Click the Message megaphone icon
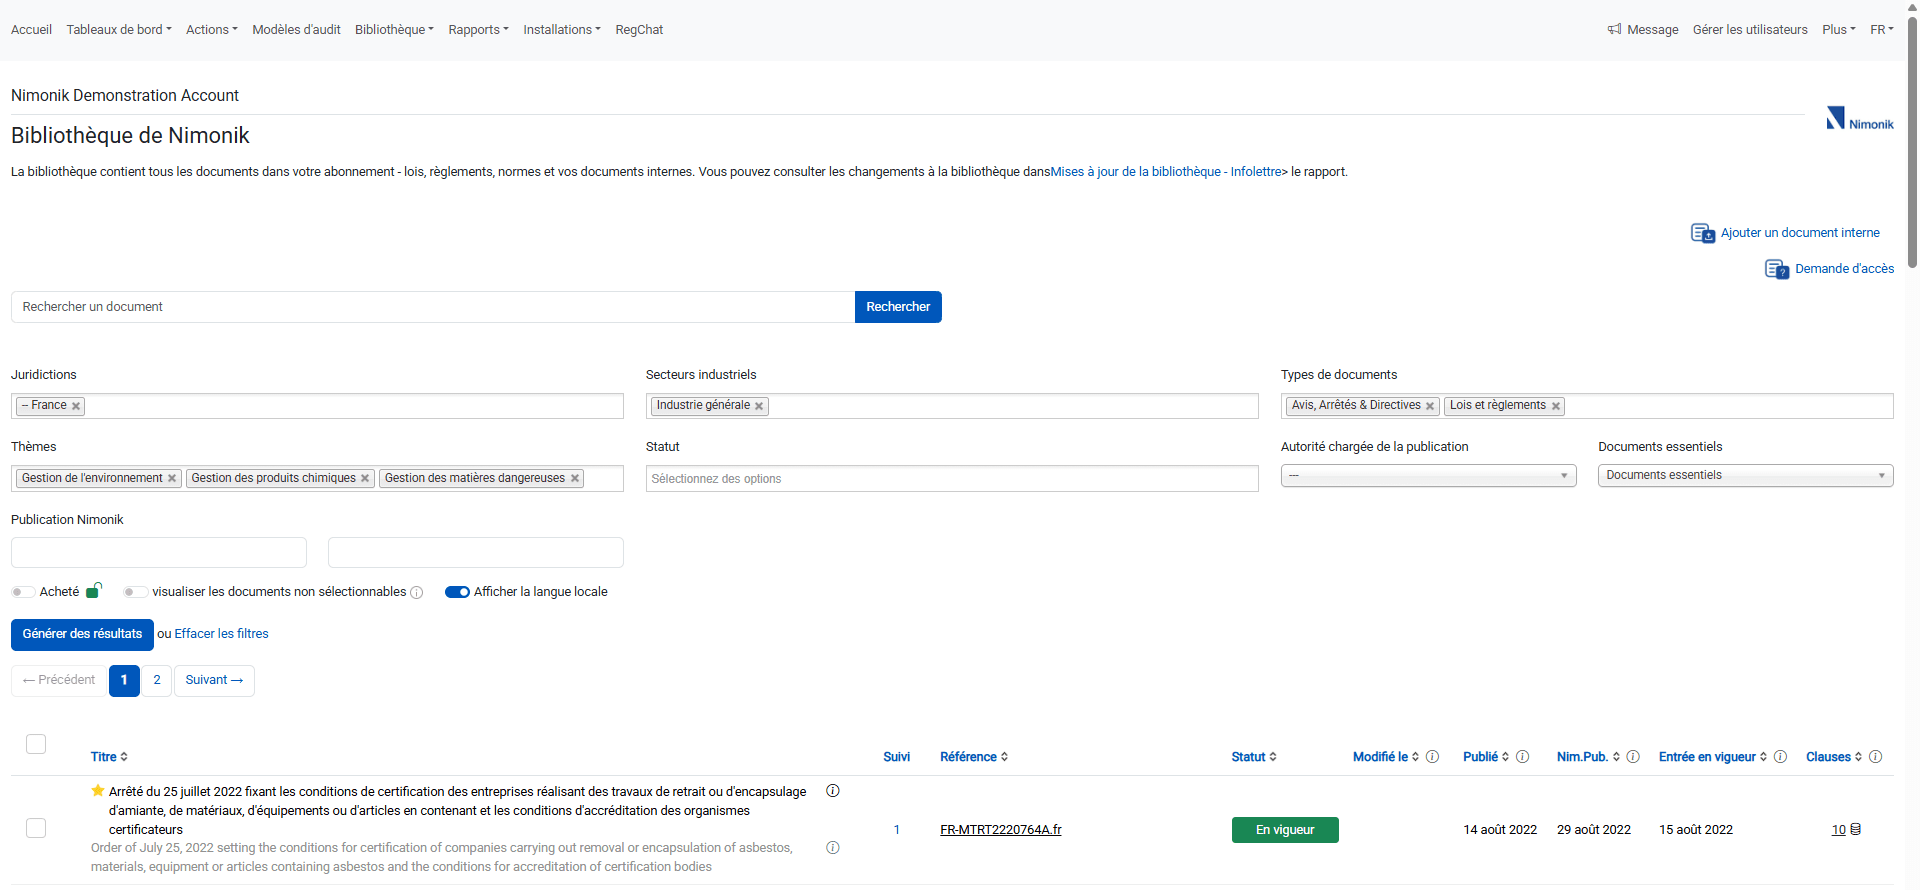This screenshot has width=1920, height=890. (1614, 30)
